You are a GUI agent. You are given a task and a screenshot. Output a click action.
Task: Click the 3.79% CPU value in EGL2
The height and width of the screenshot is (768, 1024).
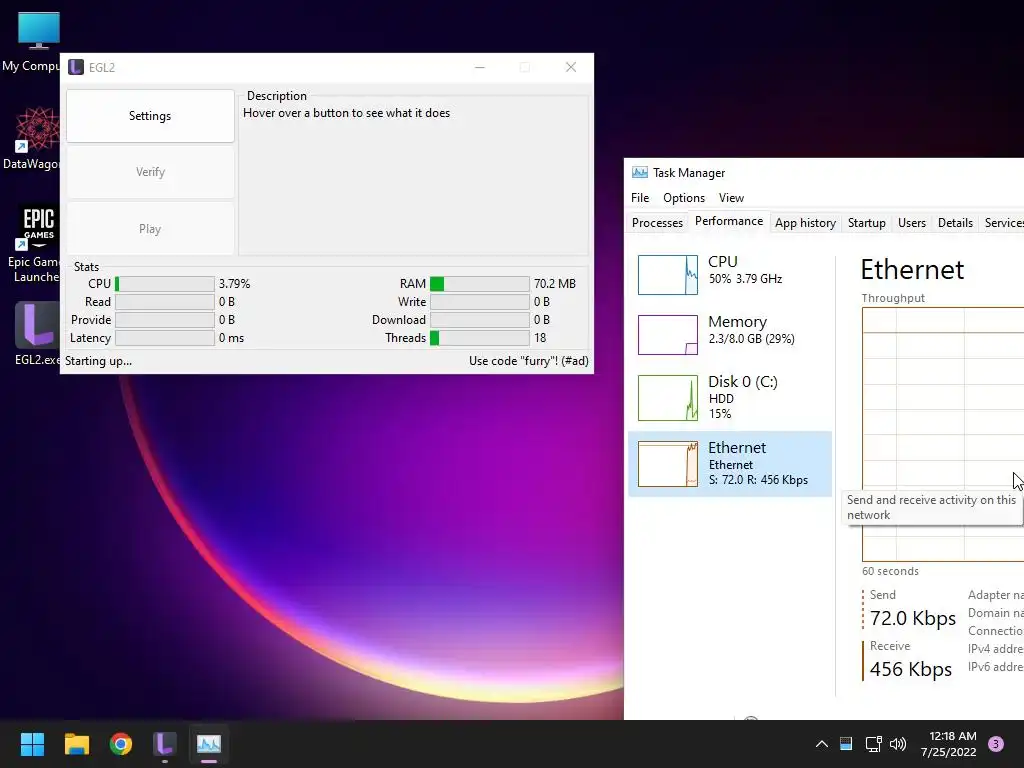234,283
